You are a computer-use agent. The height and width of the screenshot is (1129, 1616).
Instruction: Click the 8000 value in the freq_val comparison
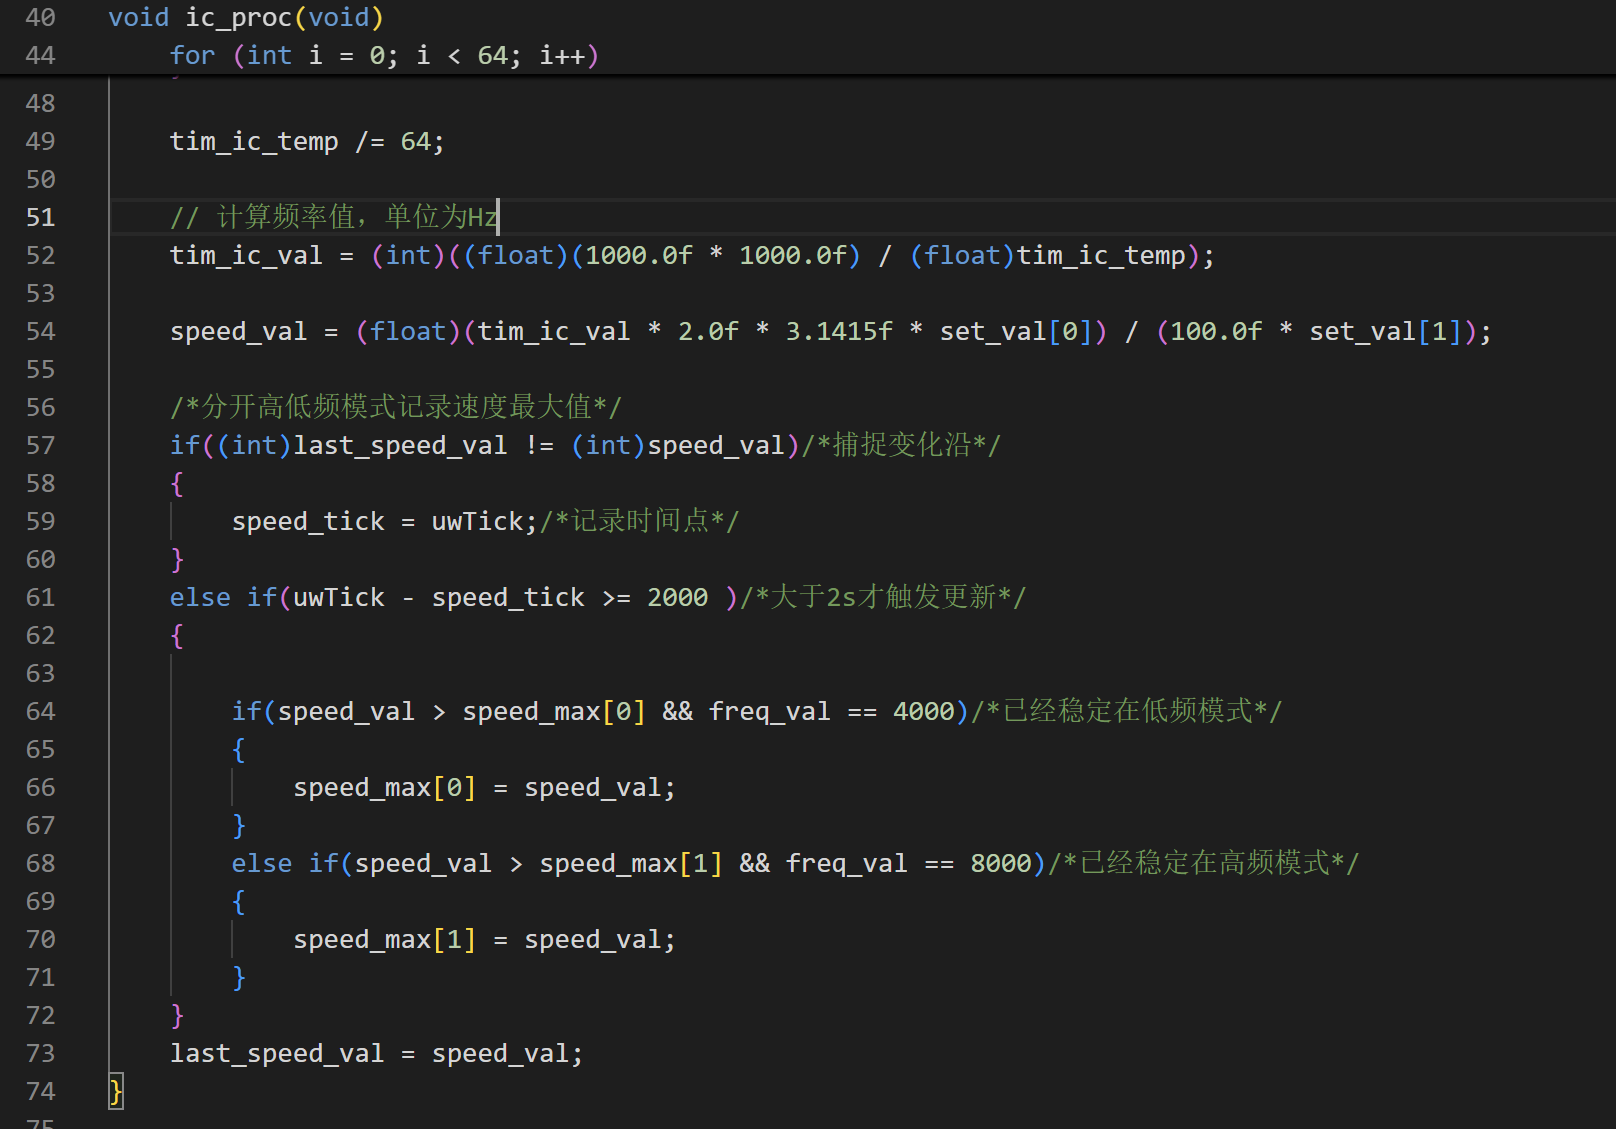1000,864
